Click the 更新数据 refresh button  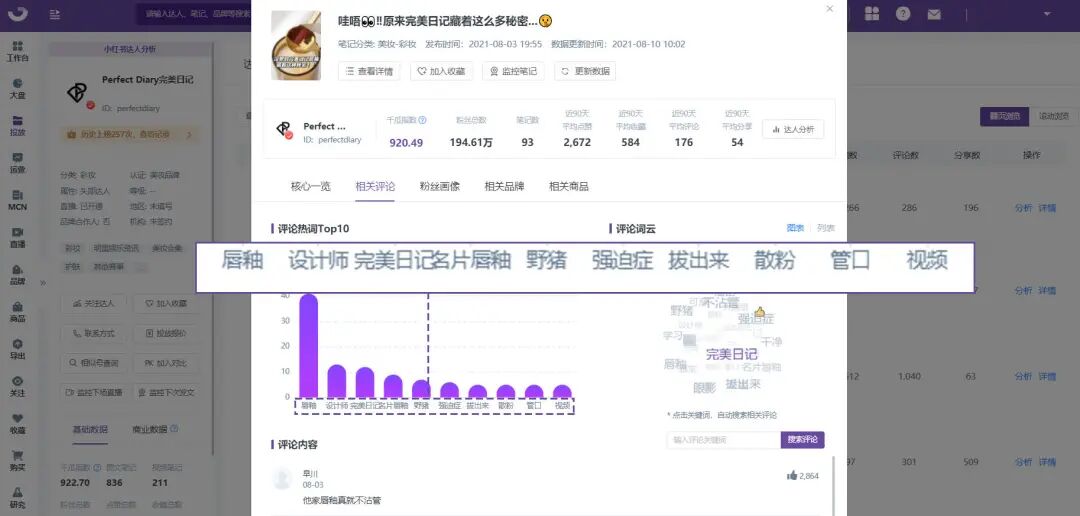(x=585, y=71)
